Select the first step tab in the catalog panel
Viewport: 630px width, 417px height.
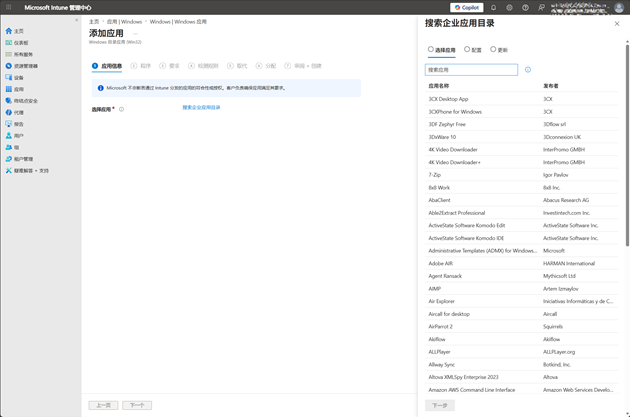click(441, 50)
